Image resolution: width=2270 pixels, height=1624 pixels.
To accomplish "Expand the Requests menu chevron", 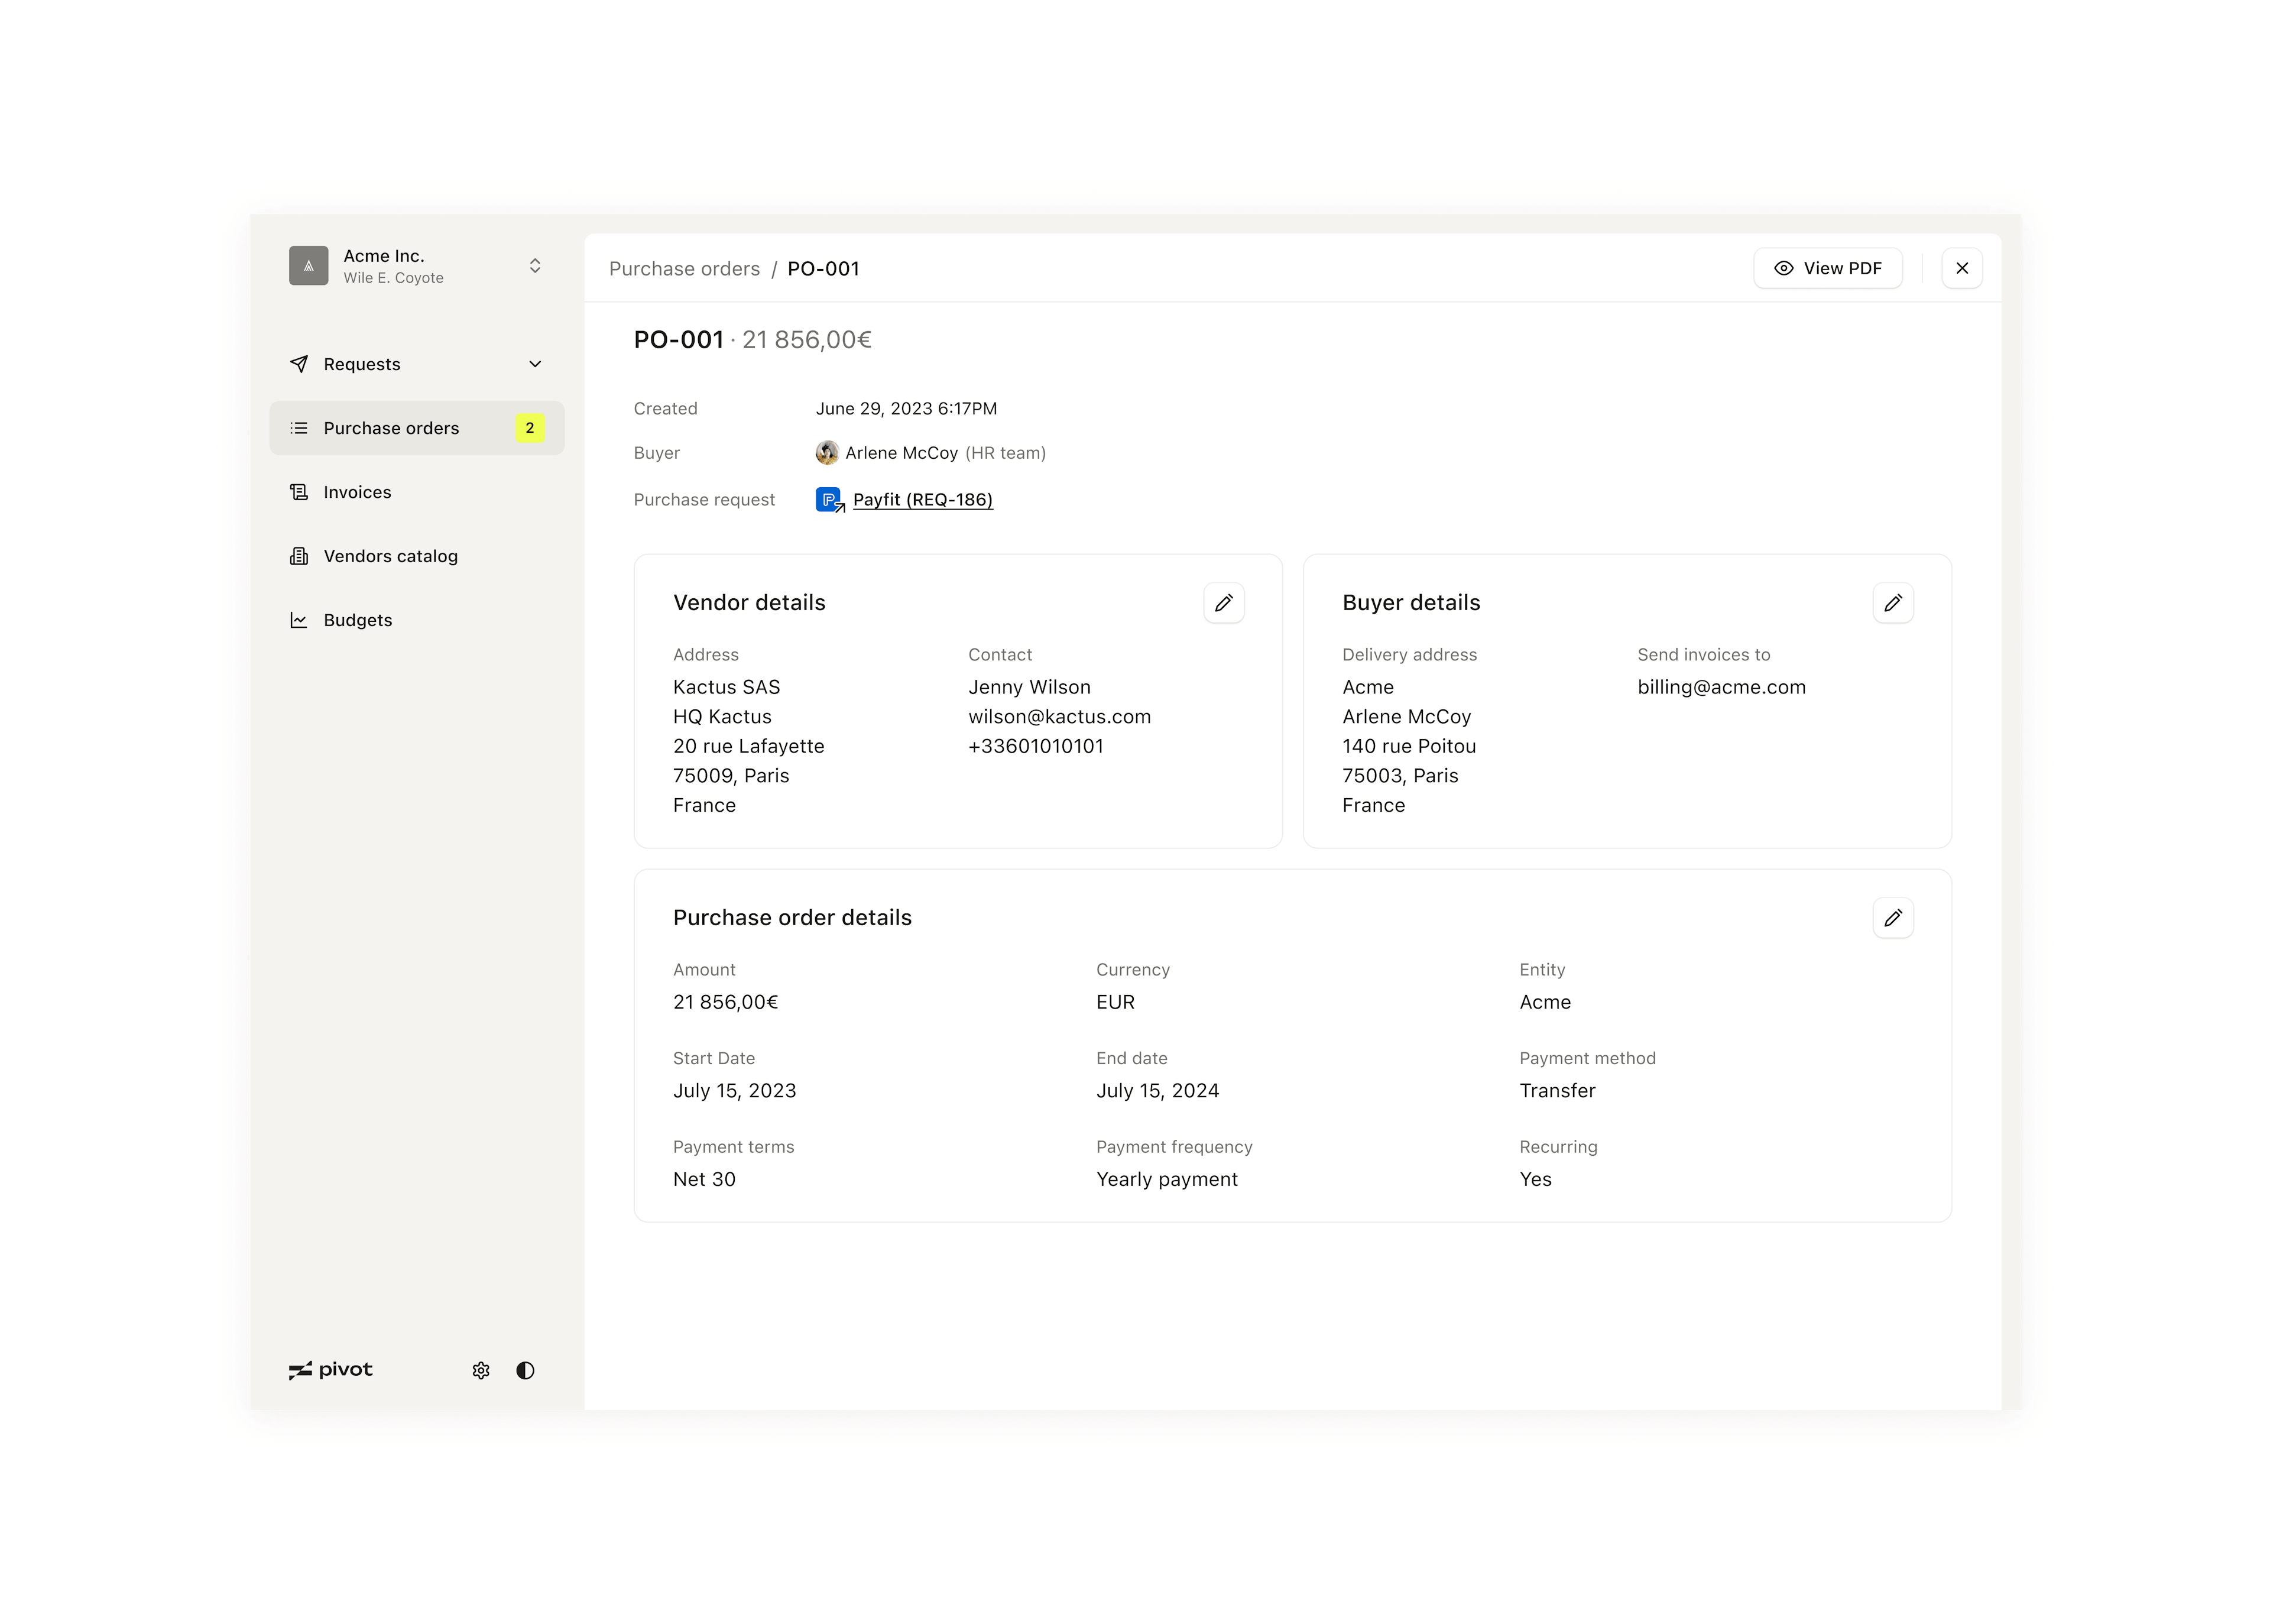I will pos(535,364).
